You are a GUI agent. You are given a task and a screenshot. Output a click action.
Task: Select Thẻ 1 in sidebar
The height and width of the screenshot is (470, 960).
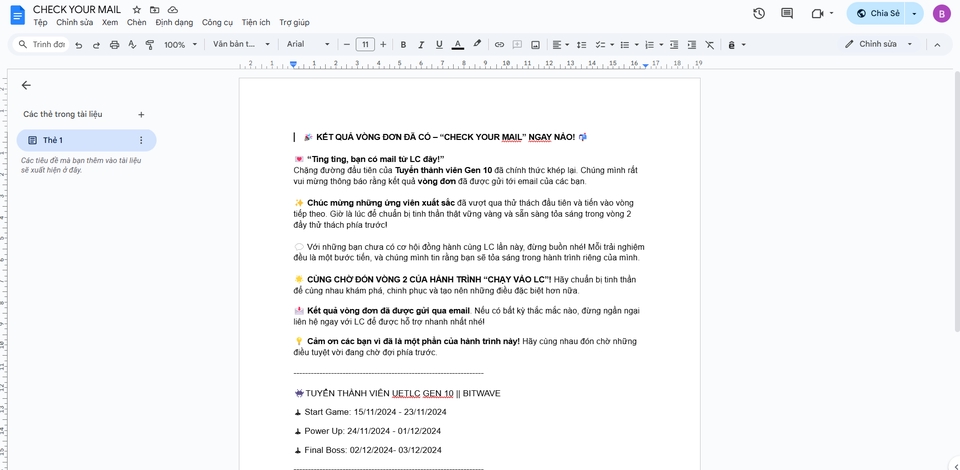(86, 140)
